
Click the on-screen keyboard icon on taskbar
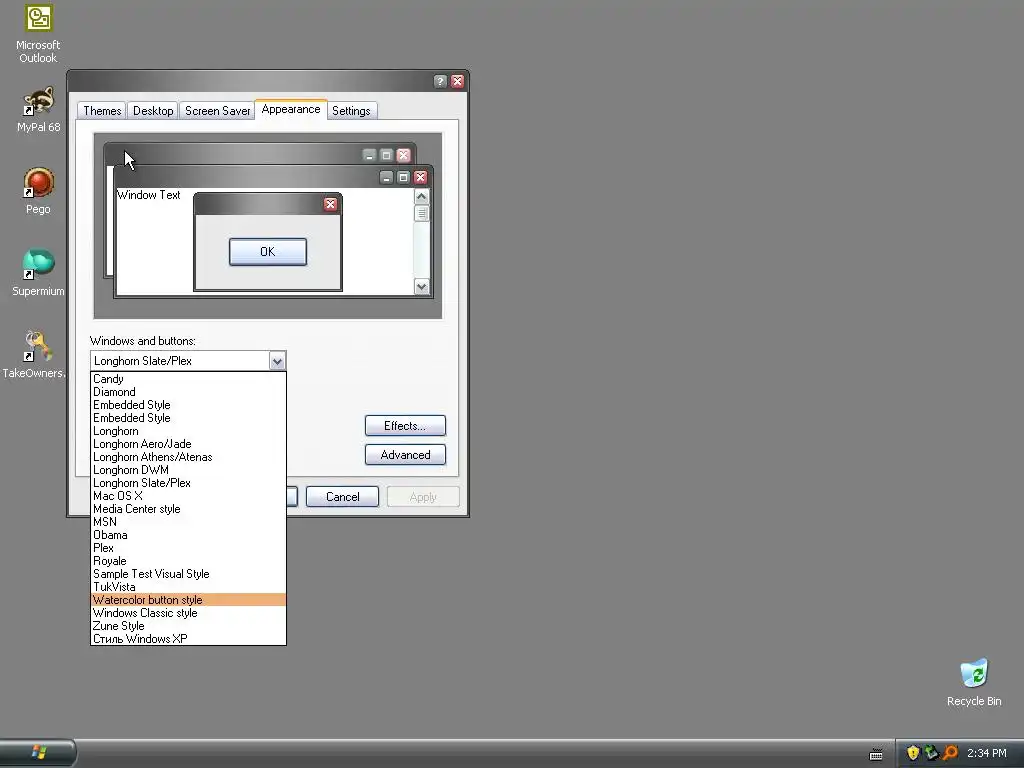click(876, 754)
